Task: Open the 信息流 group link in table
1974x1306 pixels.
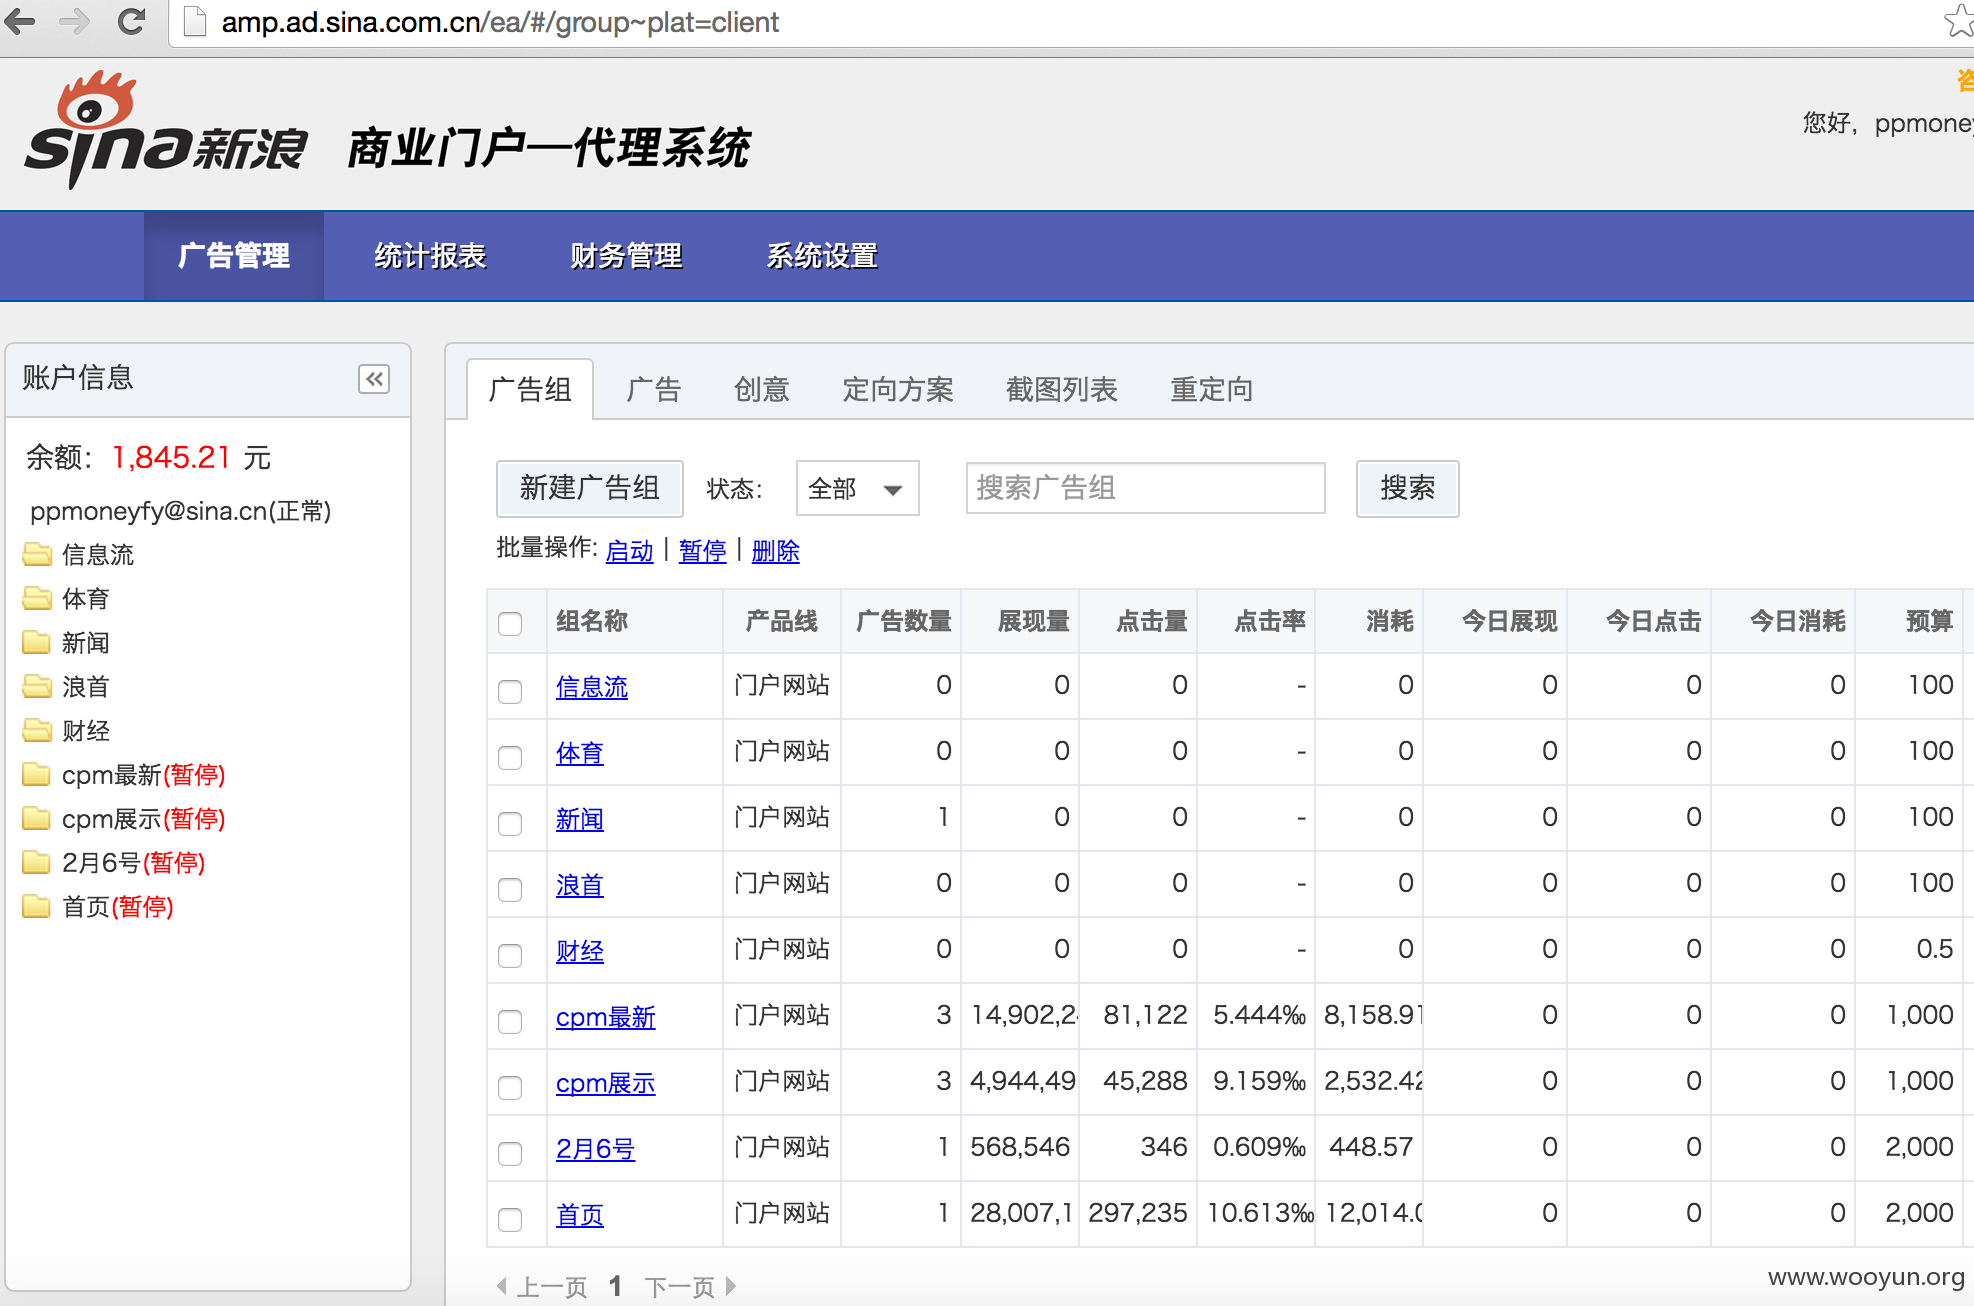Action: pyautogui.click(x=592, y=687)
